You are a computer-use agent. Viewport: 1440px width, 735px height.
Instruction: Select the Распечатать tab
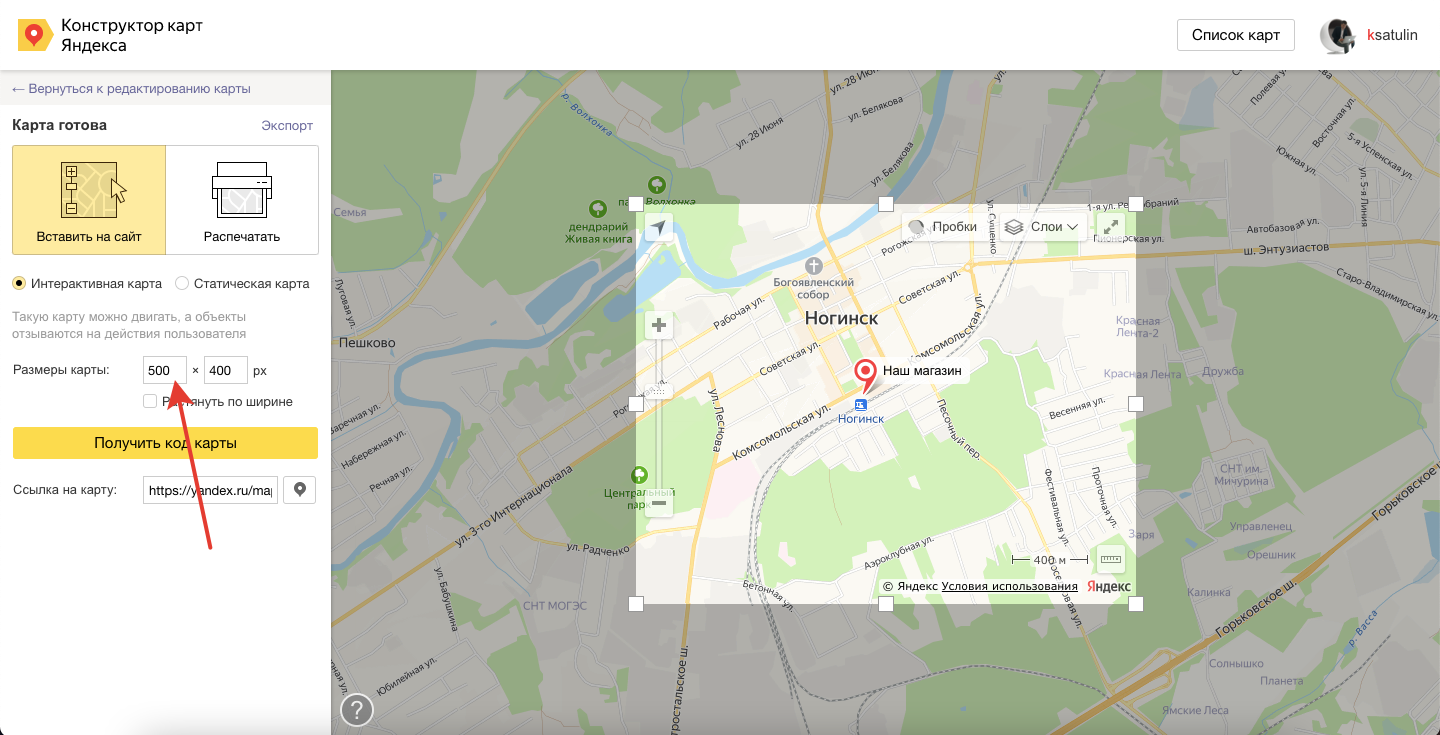[242, 200]
